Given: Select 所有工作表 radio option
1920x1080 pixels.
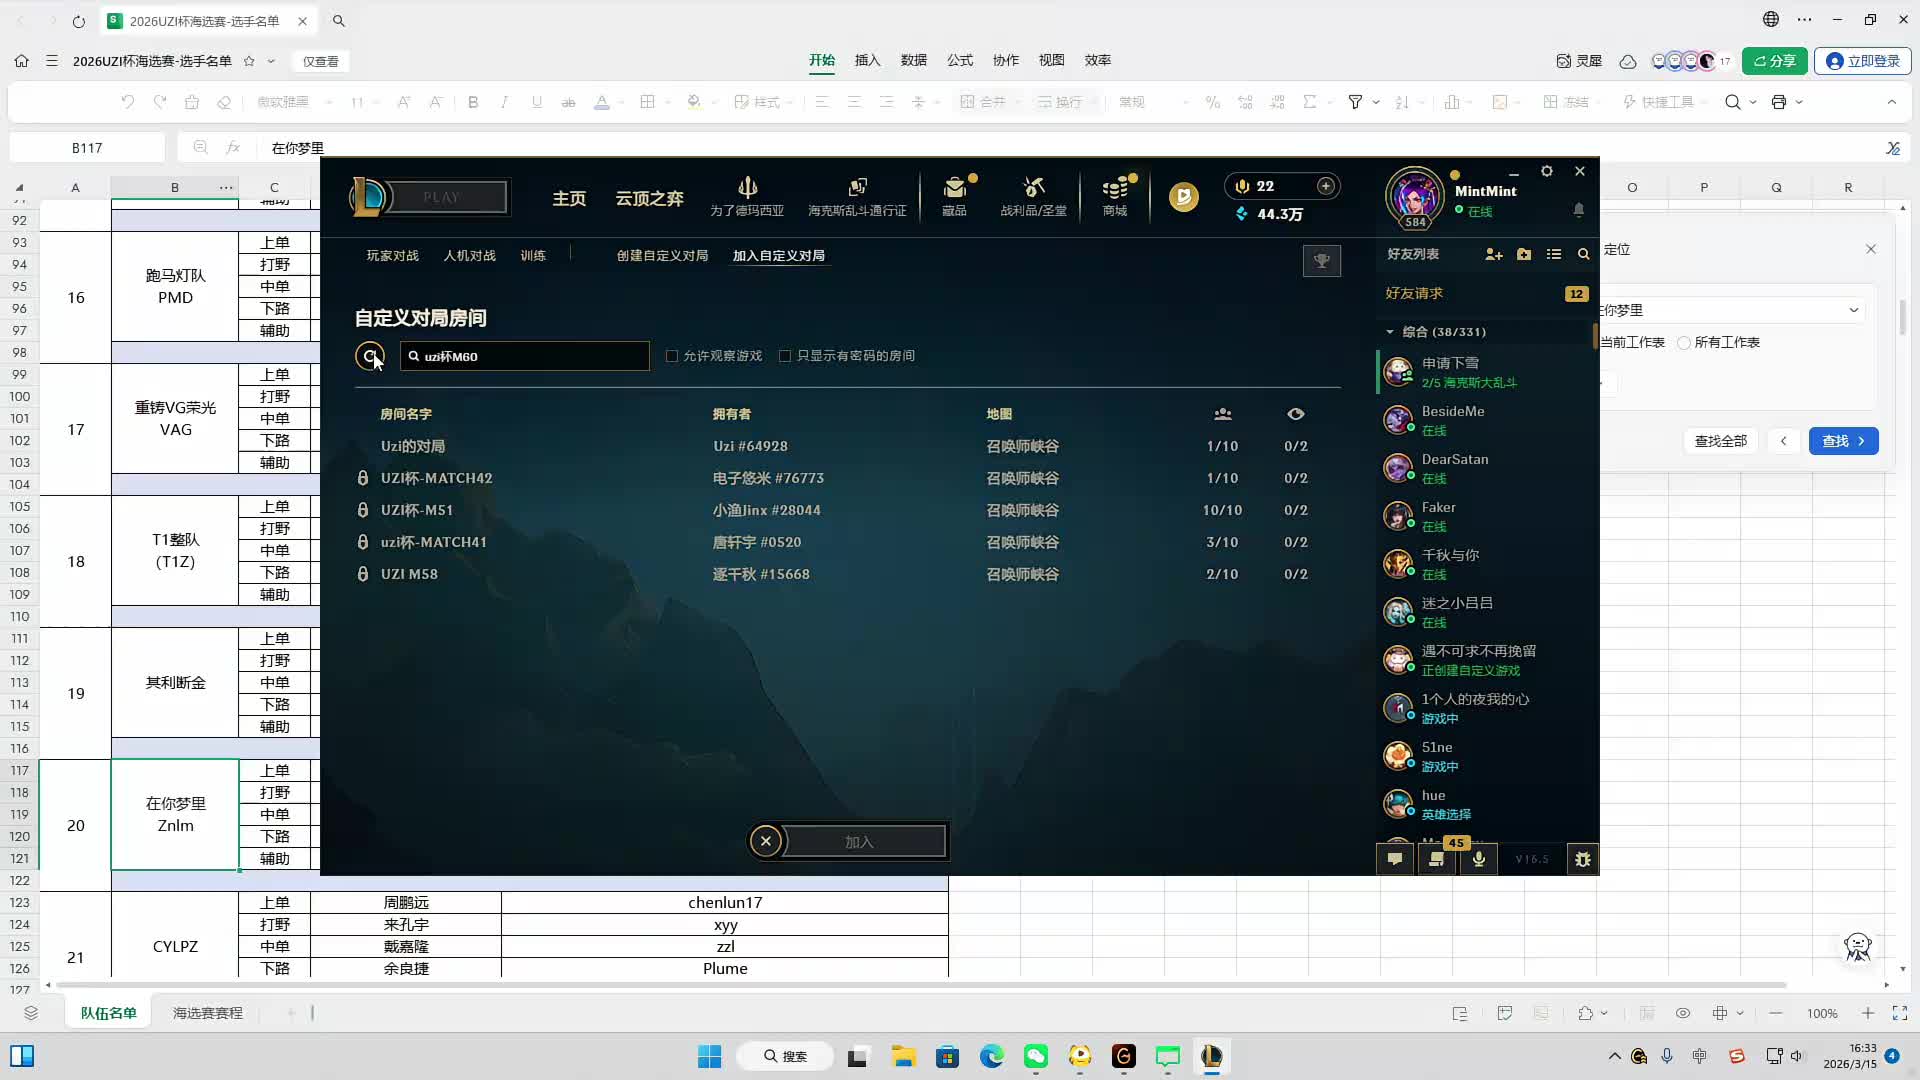Looking at the screenshot, I should 1684,343.
